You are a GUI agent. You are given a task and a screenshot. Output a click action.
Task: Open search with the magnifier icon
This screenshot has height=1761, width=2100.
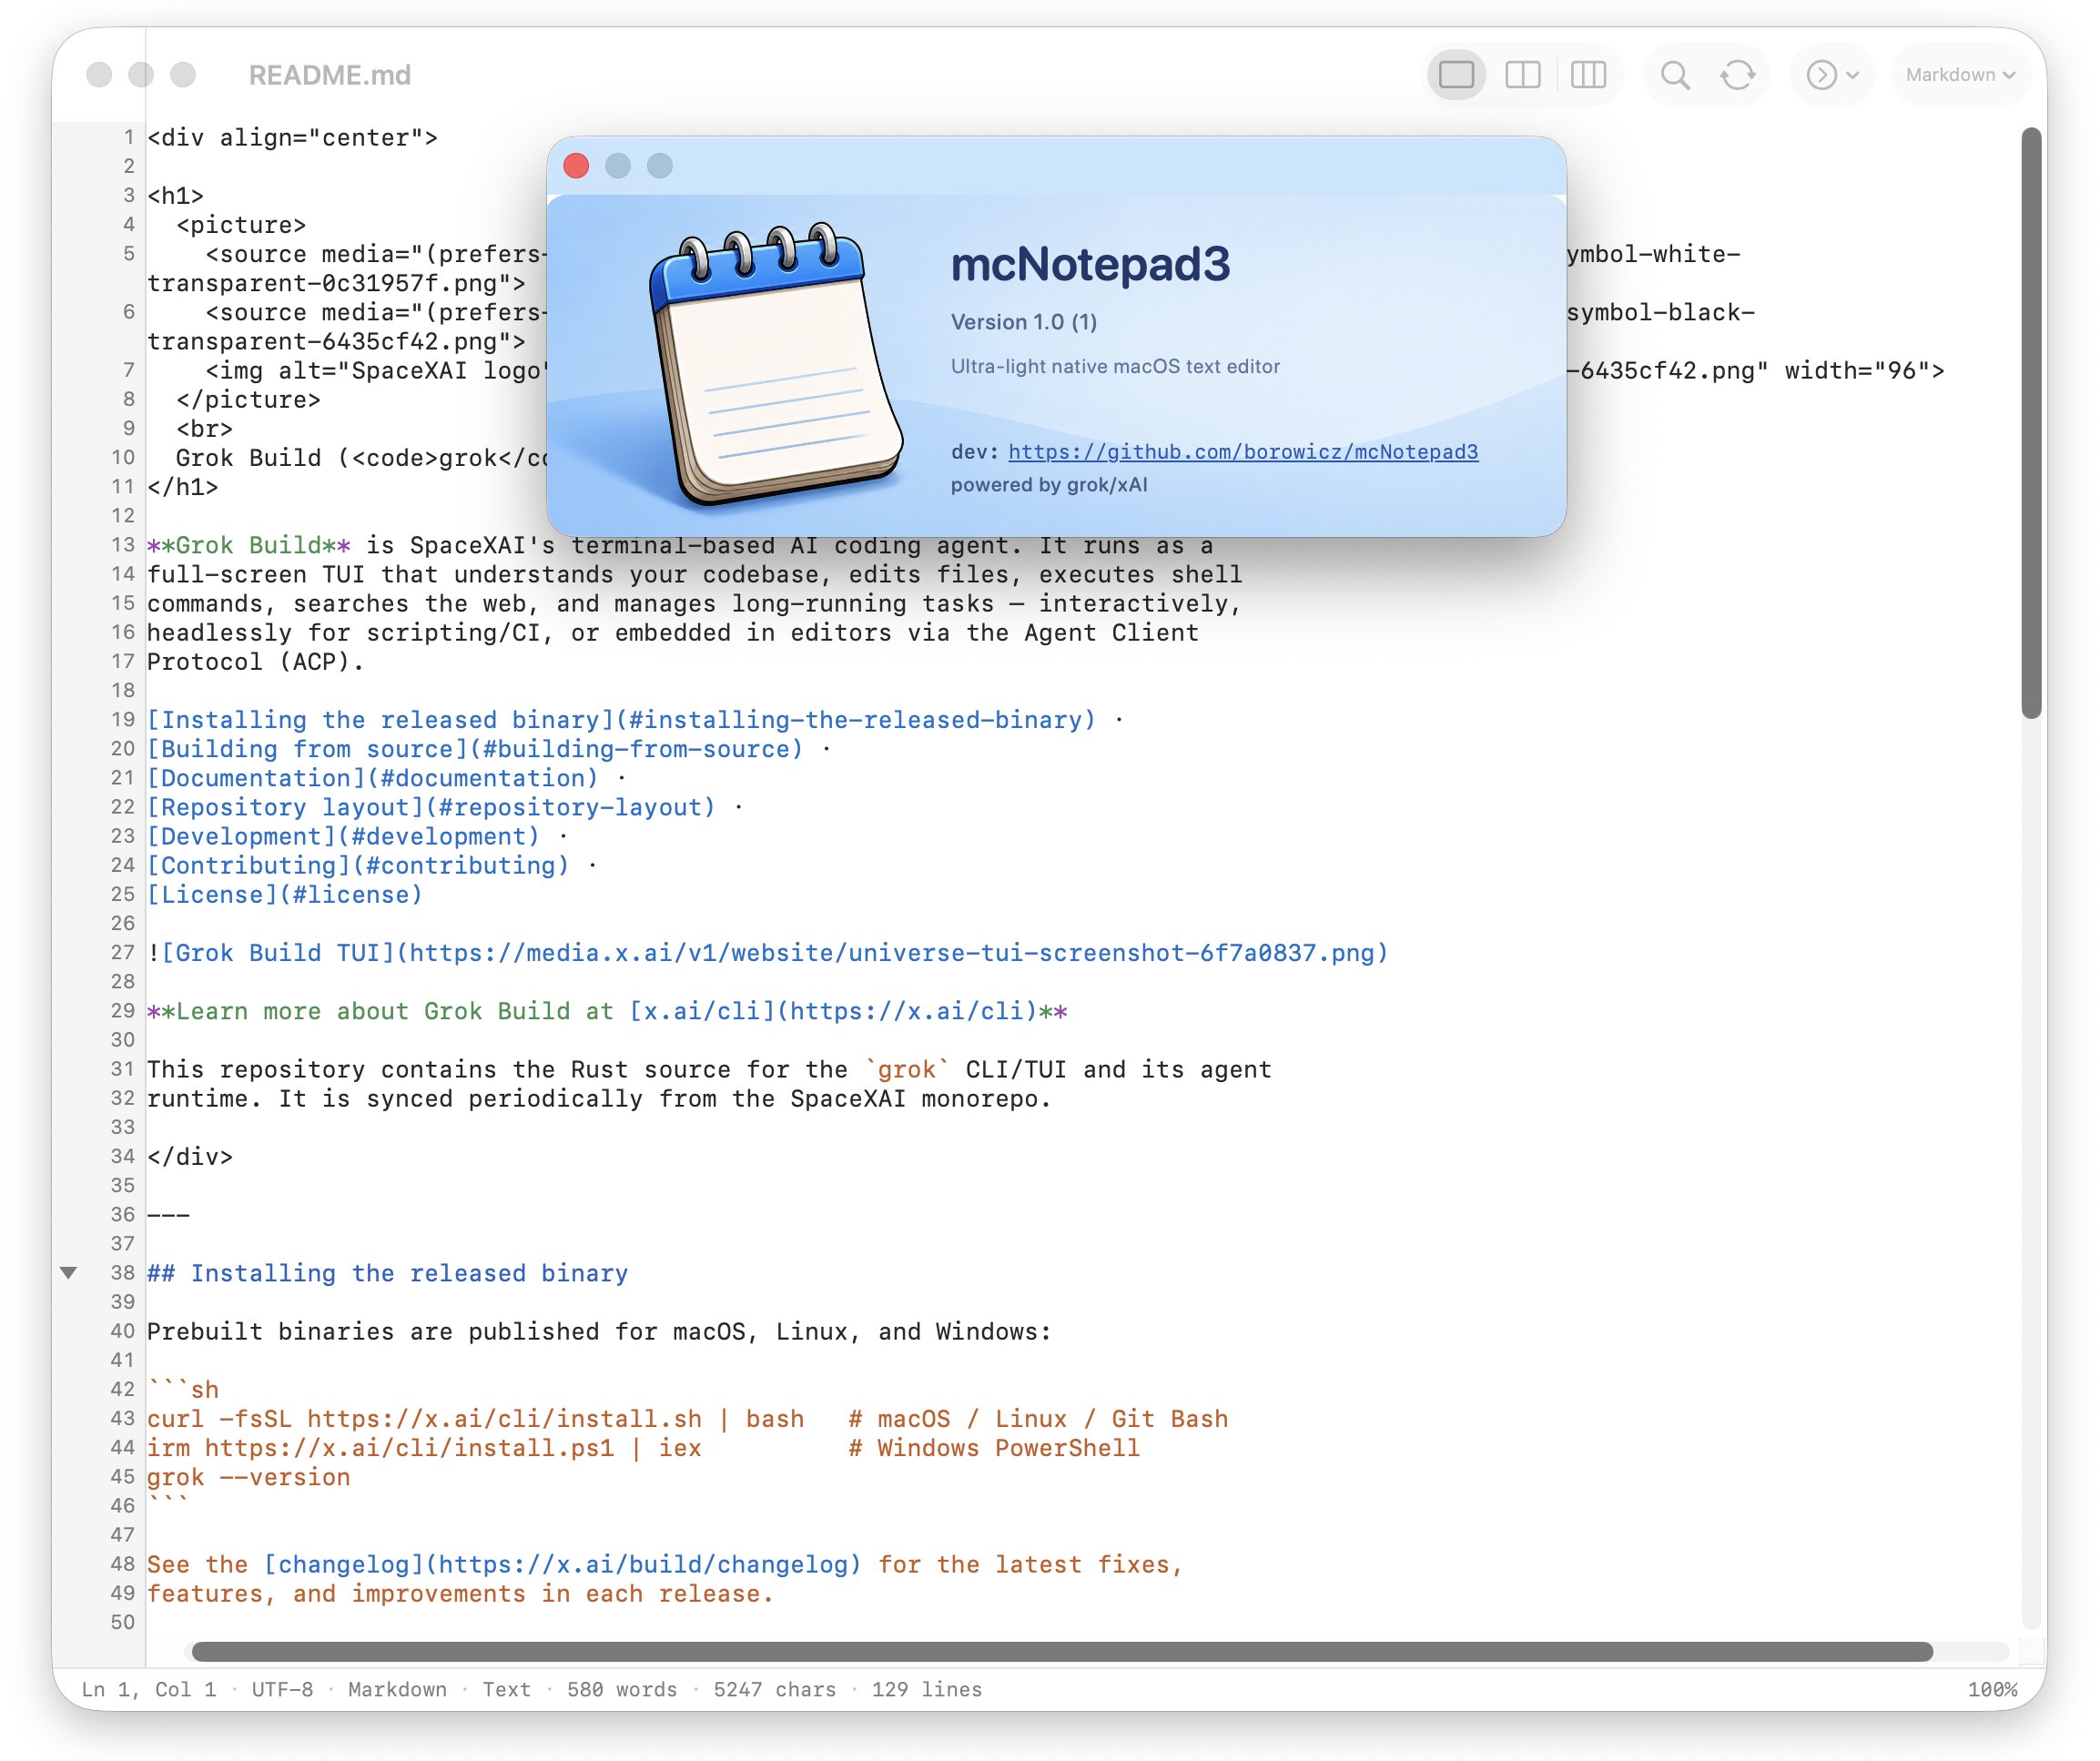1675,75
